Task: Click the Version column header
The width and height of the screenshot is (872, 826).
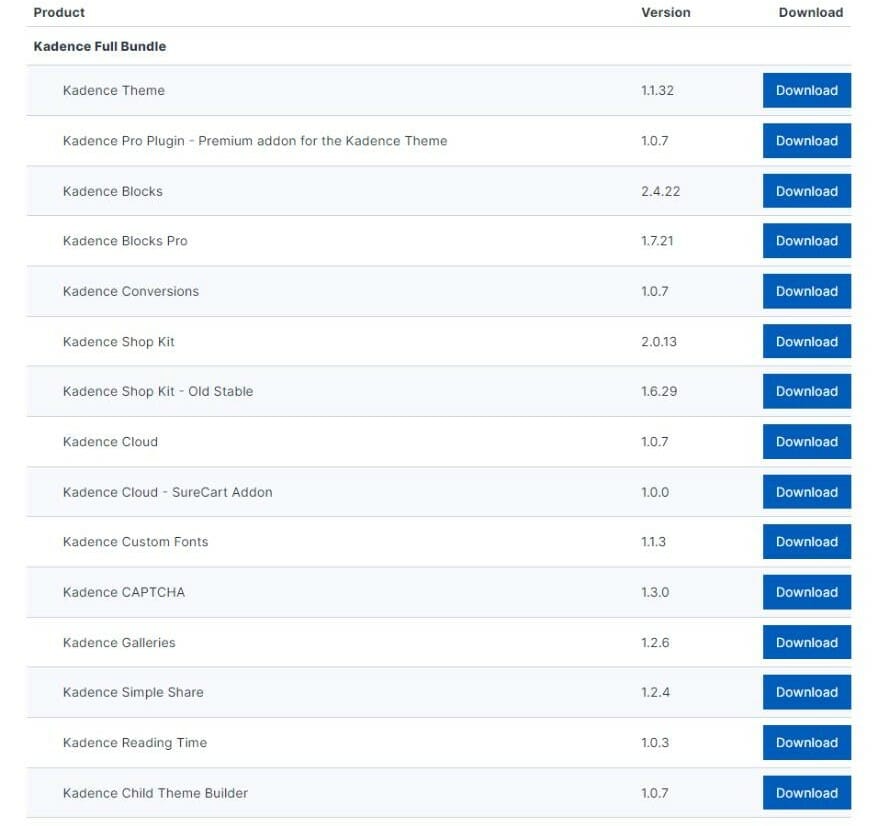Action: [665, 13]
